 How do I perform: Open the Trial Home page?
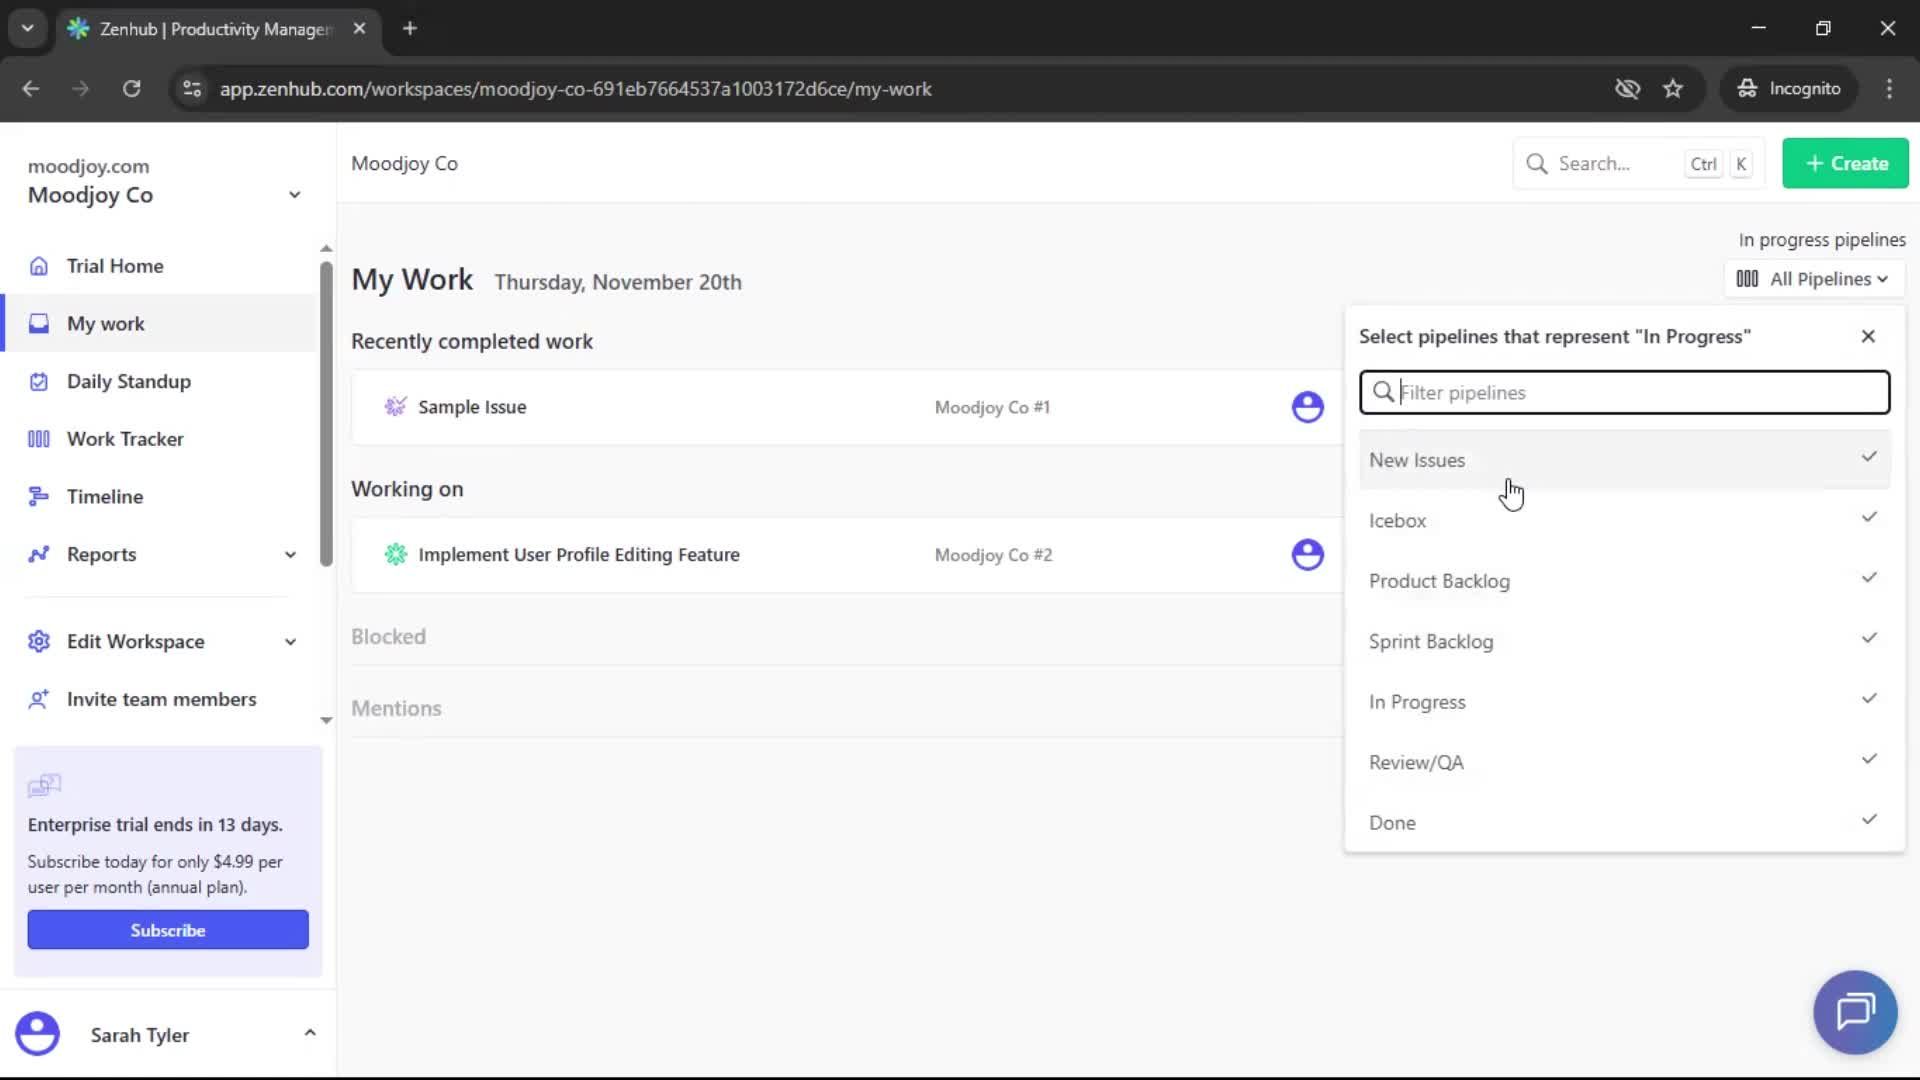[115, 266]
